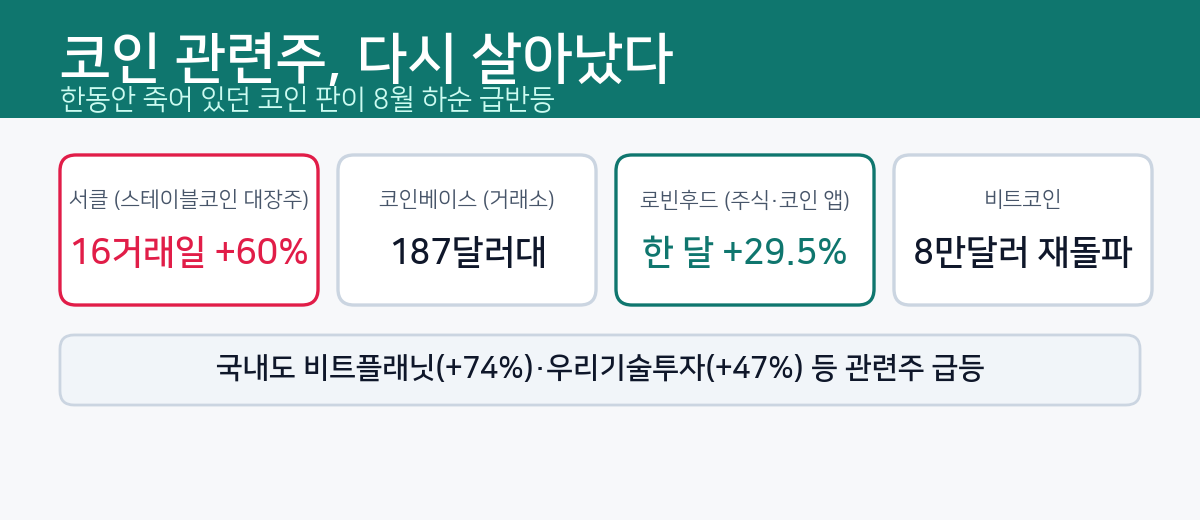Click the '코인베이스 (거래소)' card label
1200x520 pixels.
pyautogui.click(x=467, y=200)
